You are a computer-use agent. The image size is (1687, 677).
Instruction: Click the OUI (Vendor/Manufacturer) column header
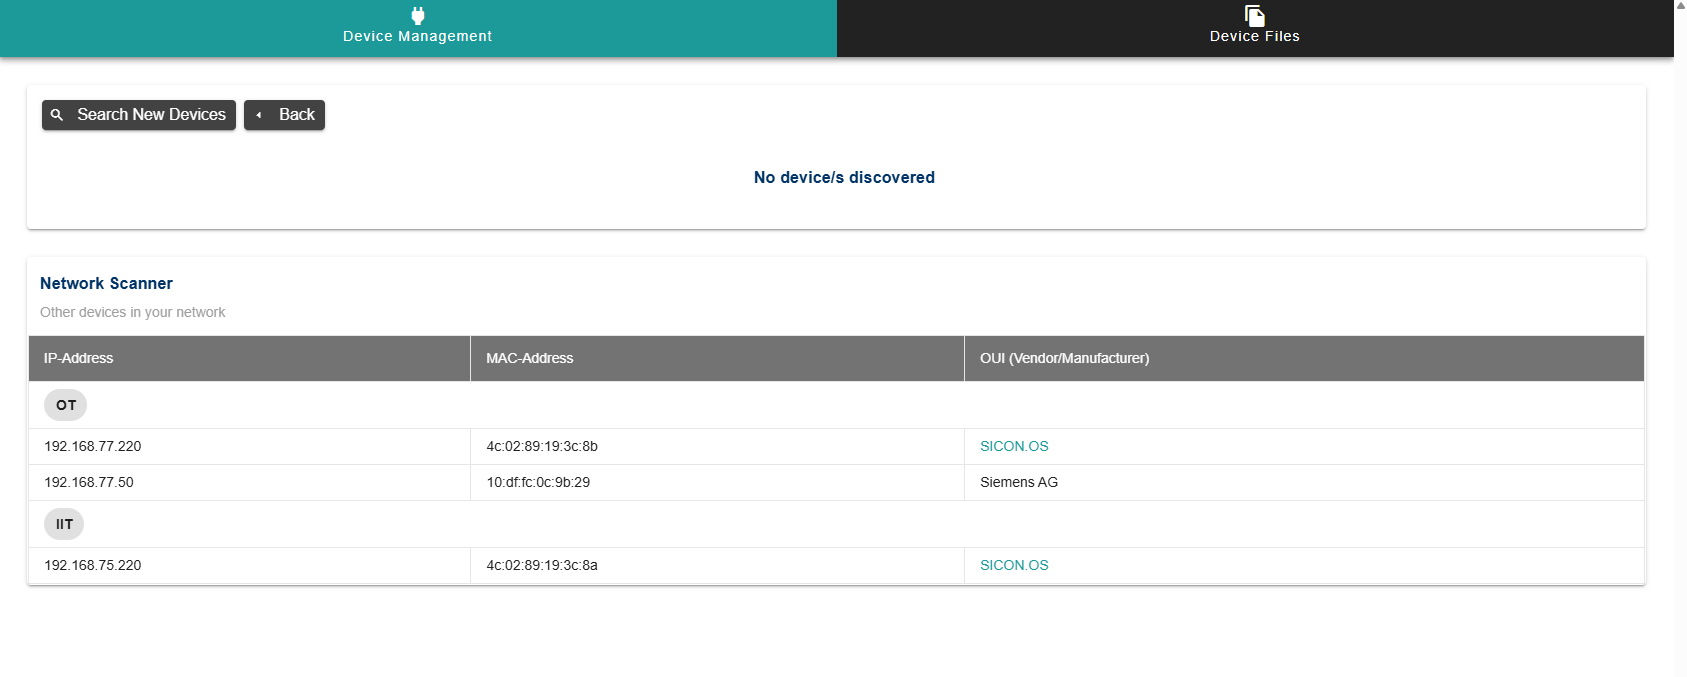1064,358
